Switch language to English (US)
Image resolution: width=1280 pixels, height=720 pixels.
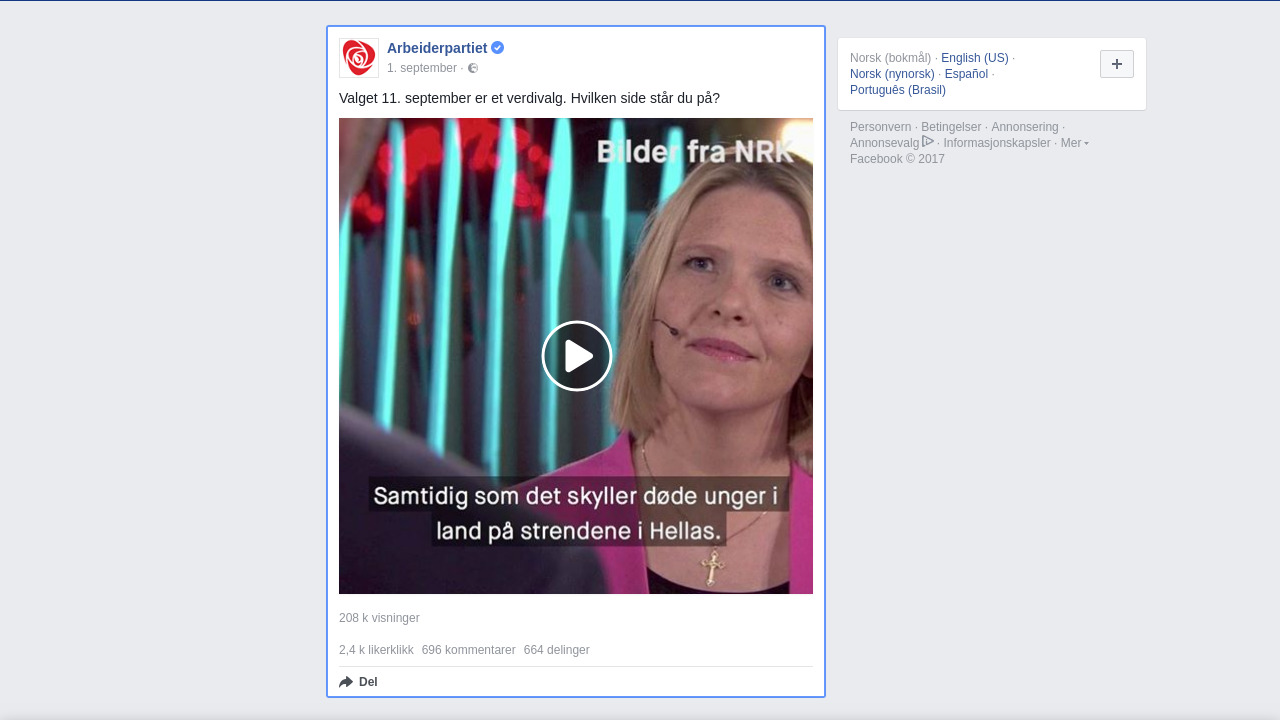point(975,58)
